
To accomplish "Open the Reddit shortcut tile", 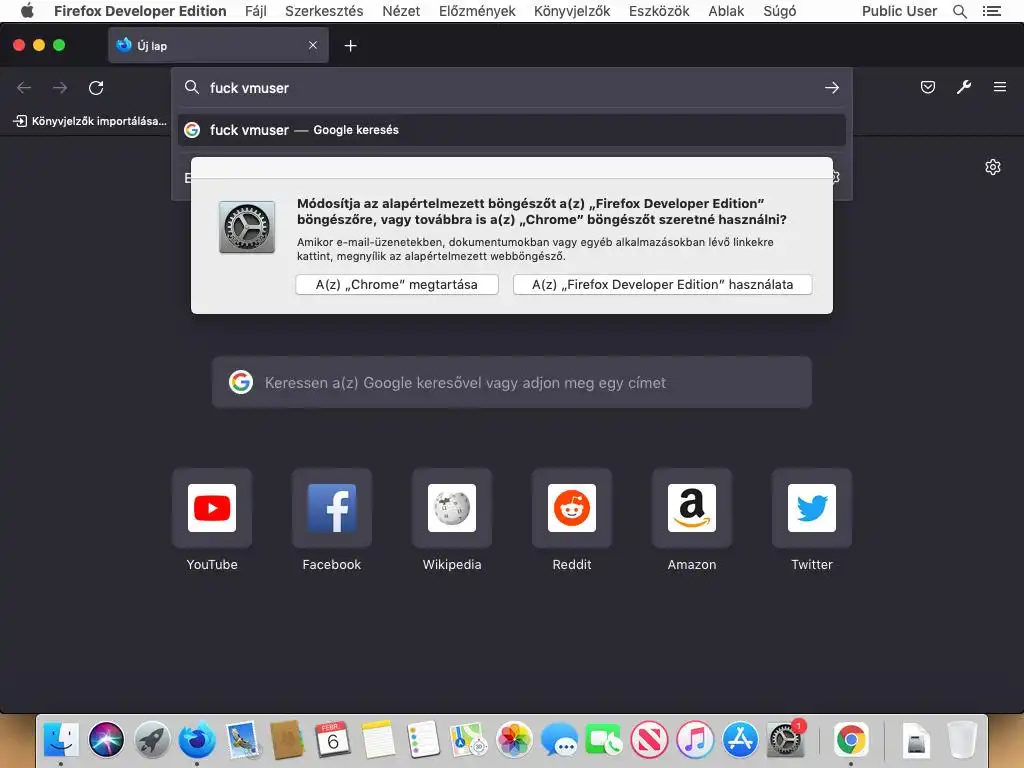I will [x=572, y=508].
